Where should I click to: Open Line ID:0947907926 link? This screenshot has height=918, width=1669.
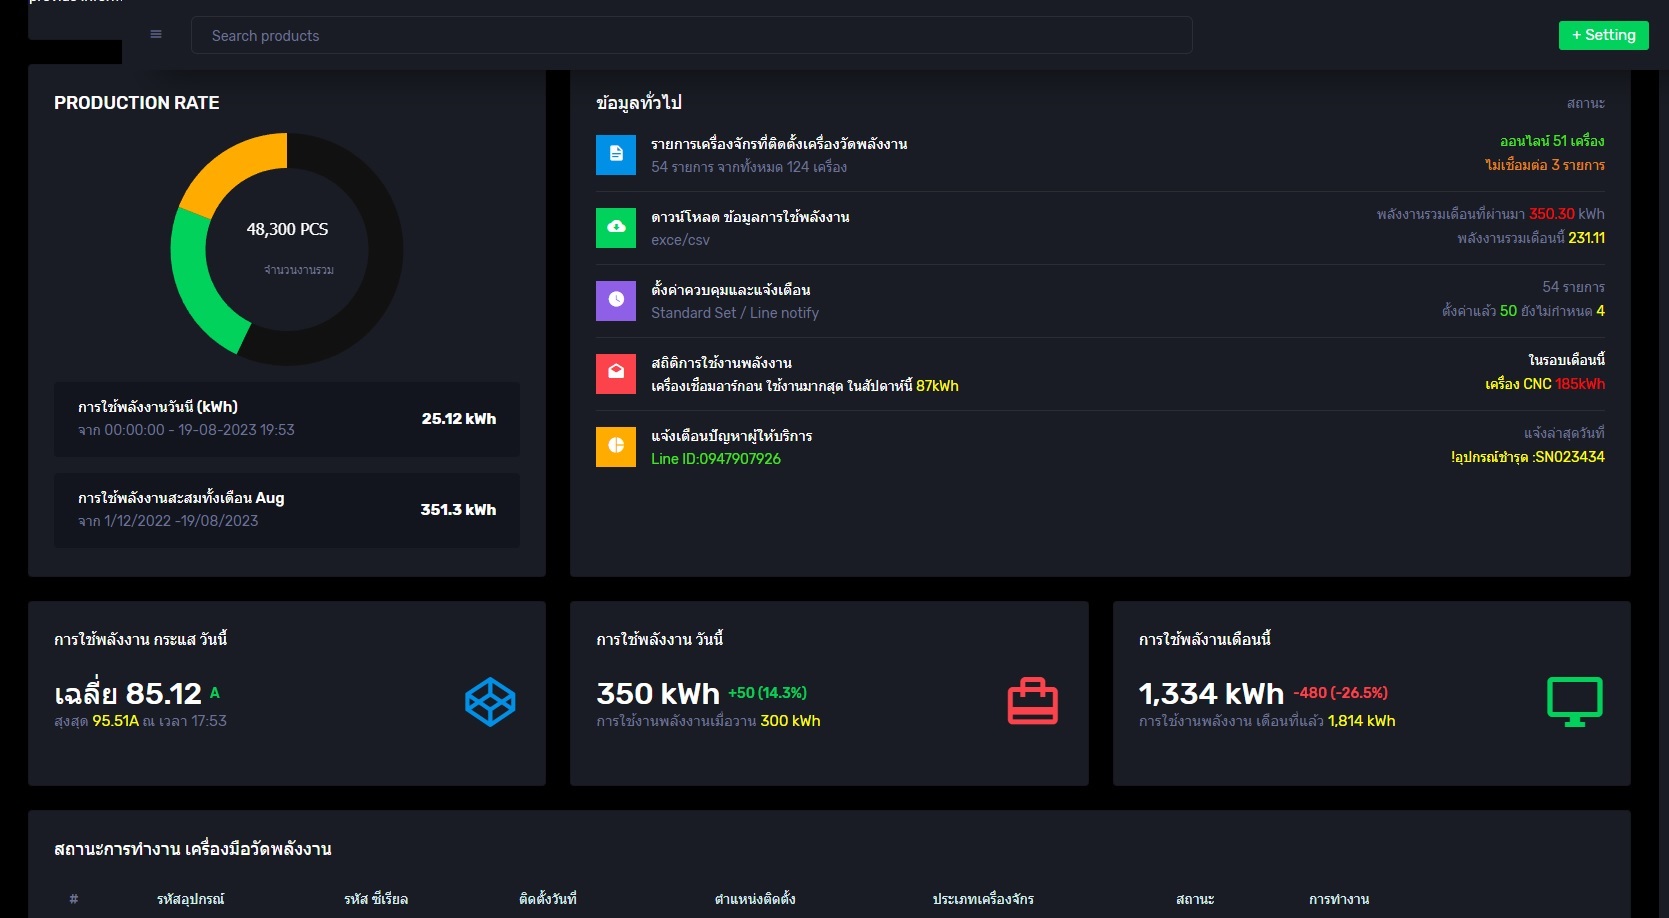pos(716,459)
